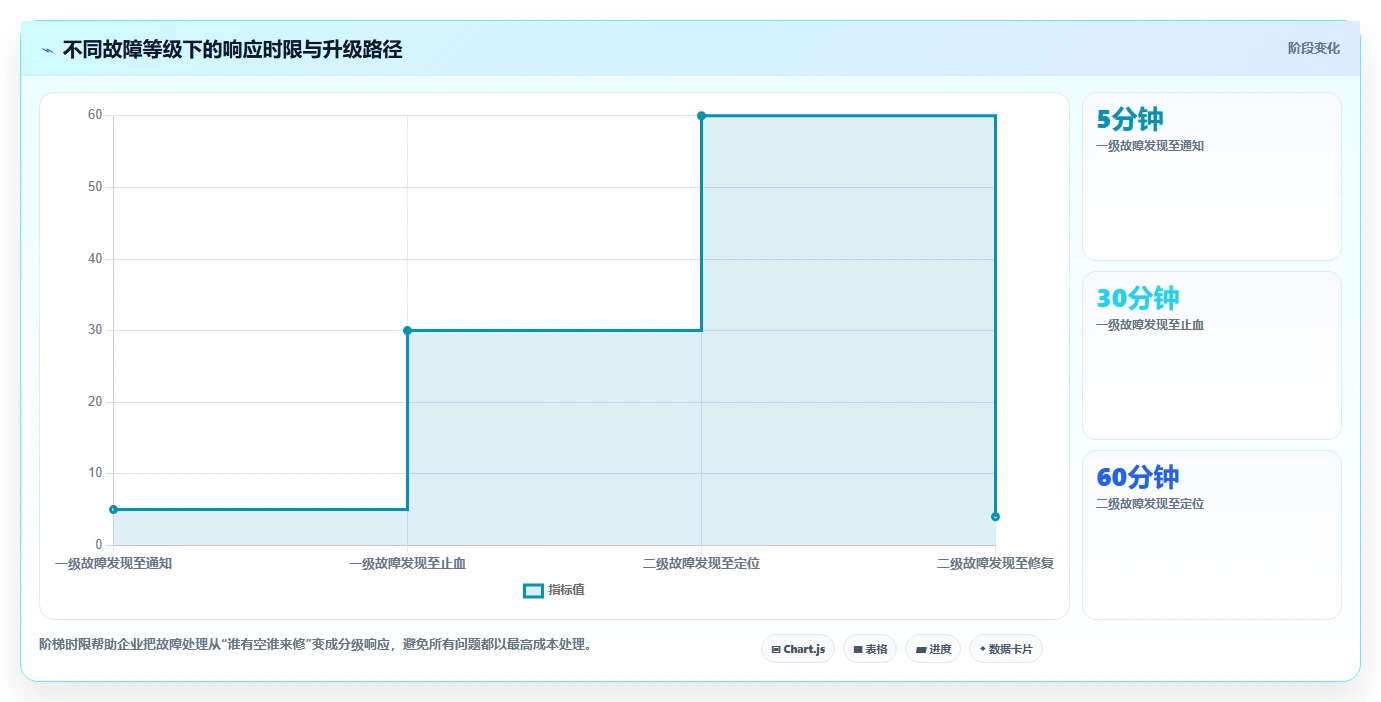
Task: Click y-axis tick label 60
Action: (95, 115)
